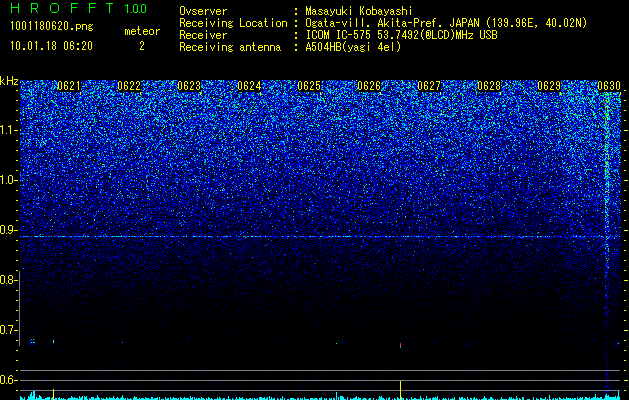
Task: Click the 0.6 kHz axis label
Action: point(8,380)
